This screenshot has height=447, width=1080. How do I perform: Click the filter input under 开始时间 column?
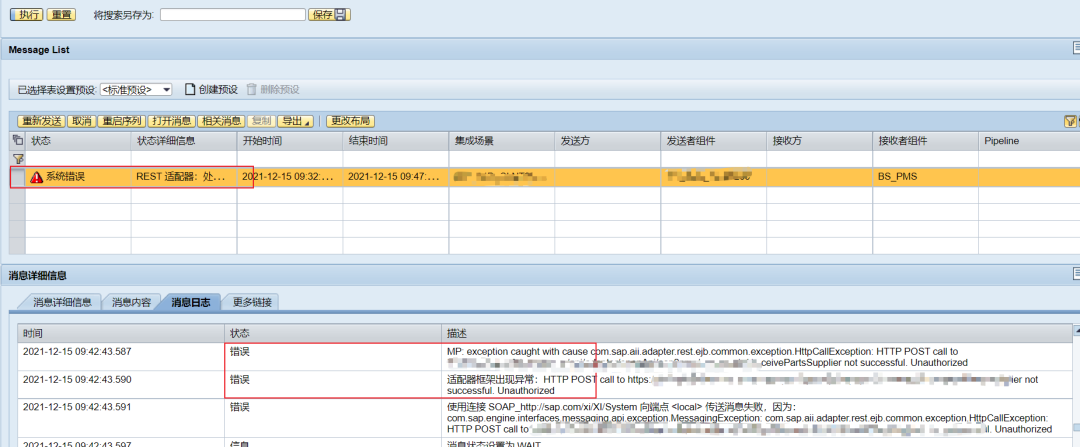(x=290, y=158)
